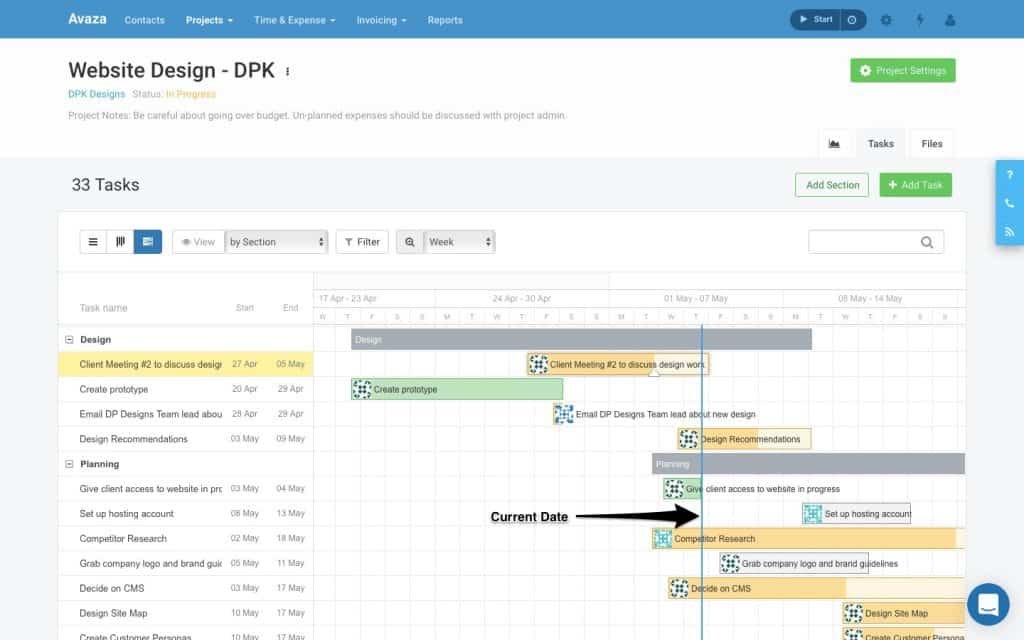Image resolution: width=1024 pixels, height=640 pixels.
Task: Switch to the columns view icon beside list view
Action: tap(121, 241)
